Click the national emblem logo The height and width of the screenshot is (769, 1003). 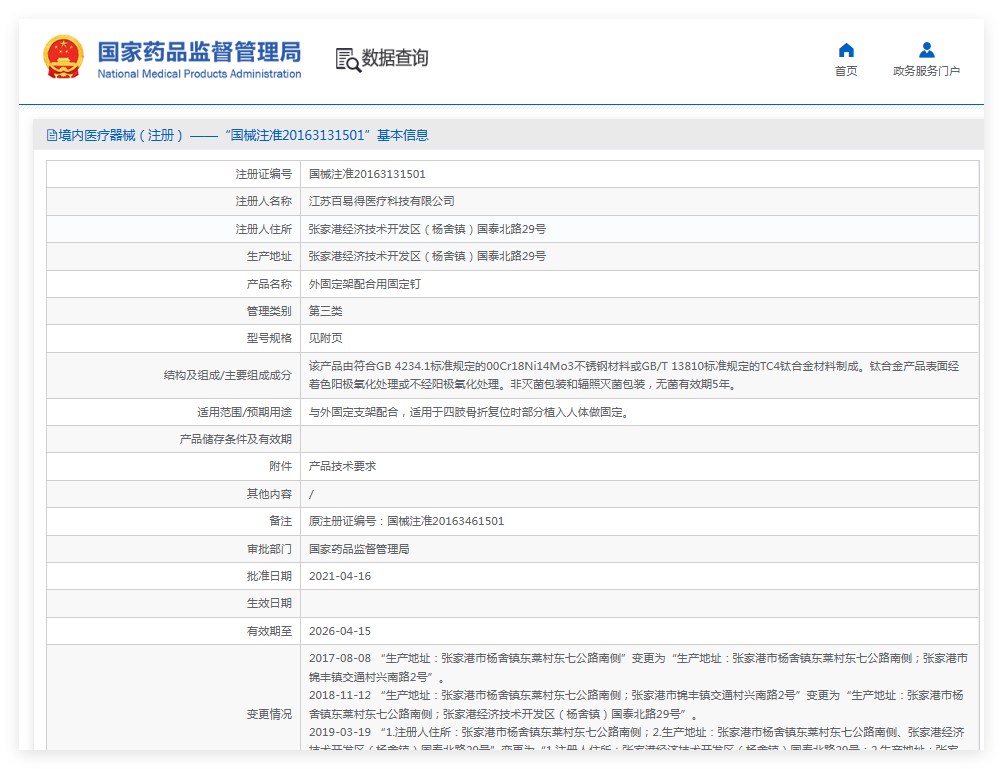click(63, 57)
